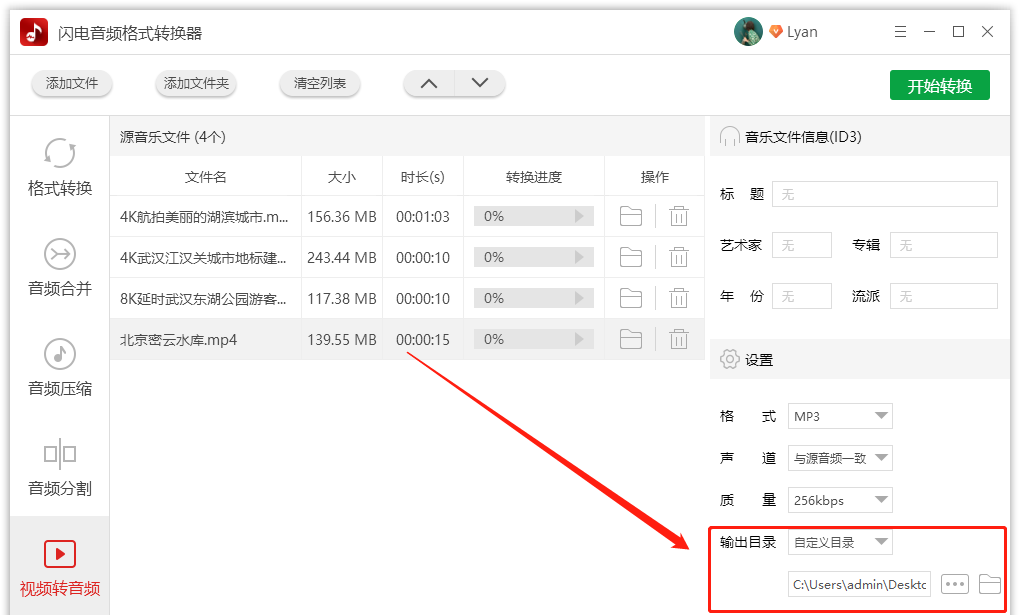Open the 格式 MP3 format dropdown
This screenshot has width=1020, height=616.
[840, 416]
